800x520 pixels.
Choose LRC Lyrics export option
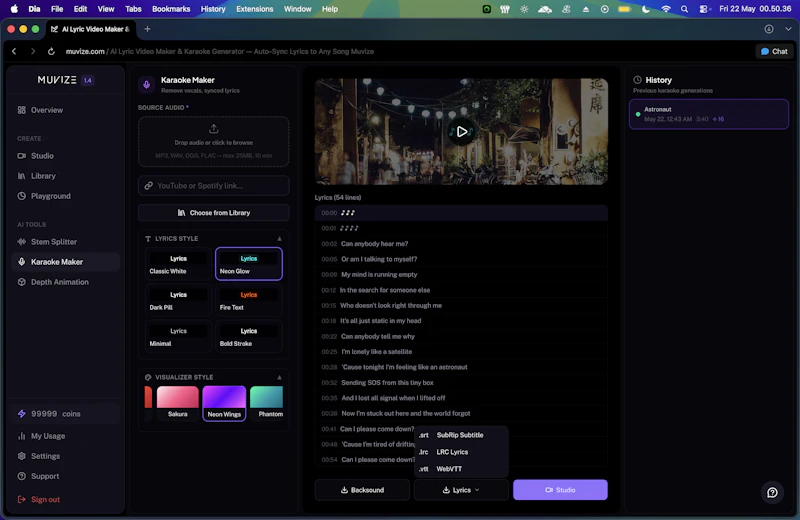pyautogui.click(x=461, y=452)
